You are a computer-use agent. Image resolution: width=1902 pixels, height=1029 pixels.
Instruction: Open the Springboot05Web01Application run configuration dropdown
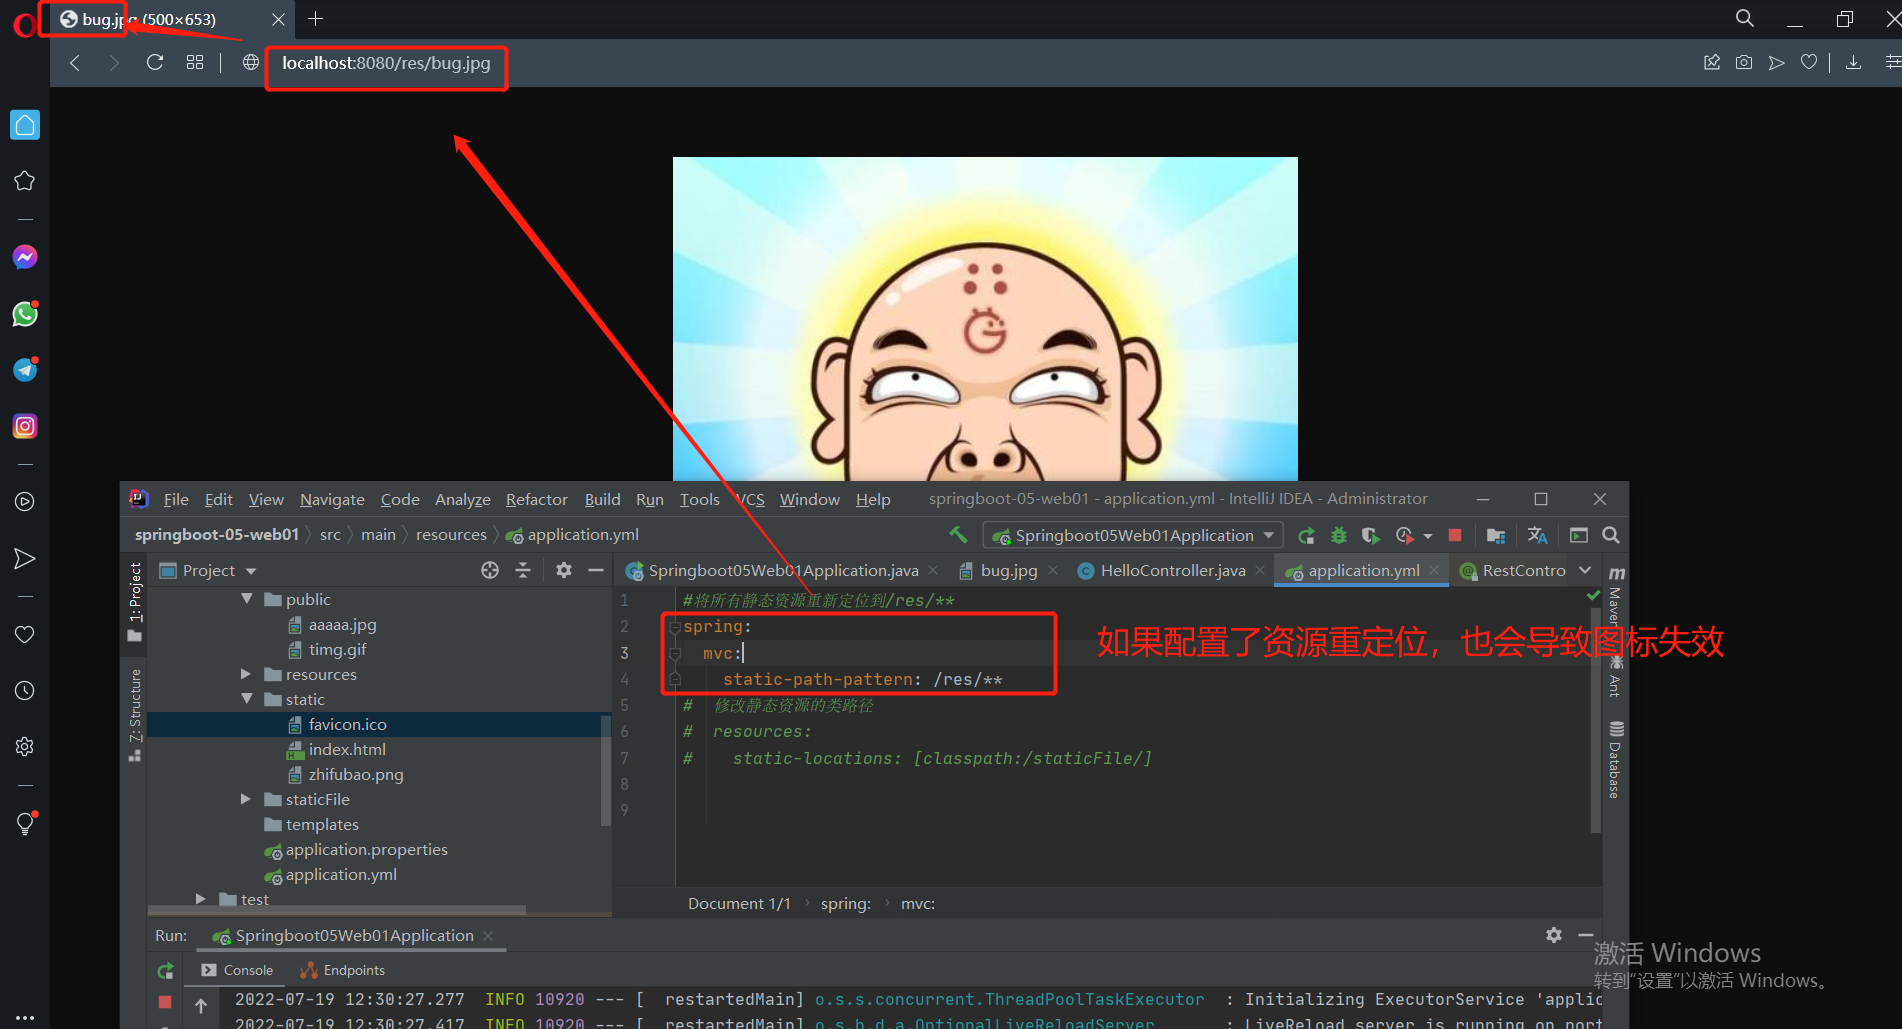1133,536
